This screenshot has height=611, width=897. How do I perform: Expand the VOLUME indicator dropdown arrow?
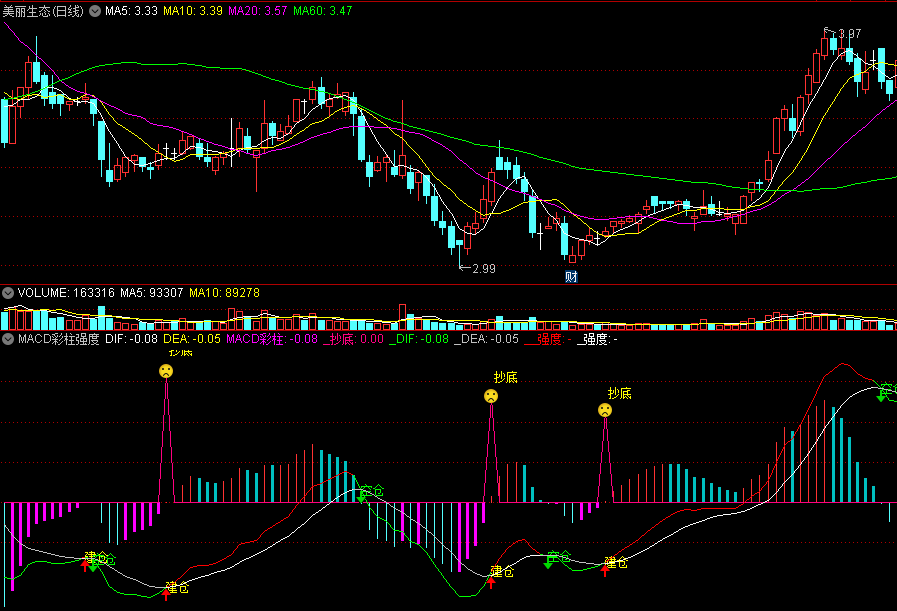point(7,293)
